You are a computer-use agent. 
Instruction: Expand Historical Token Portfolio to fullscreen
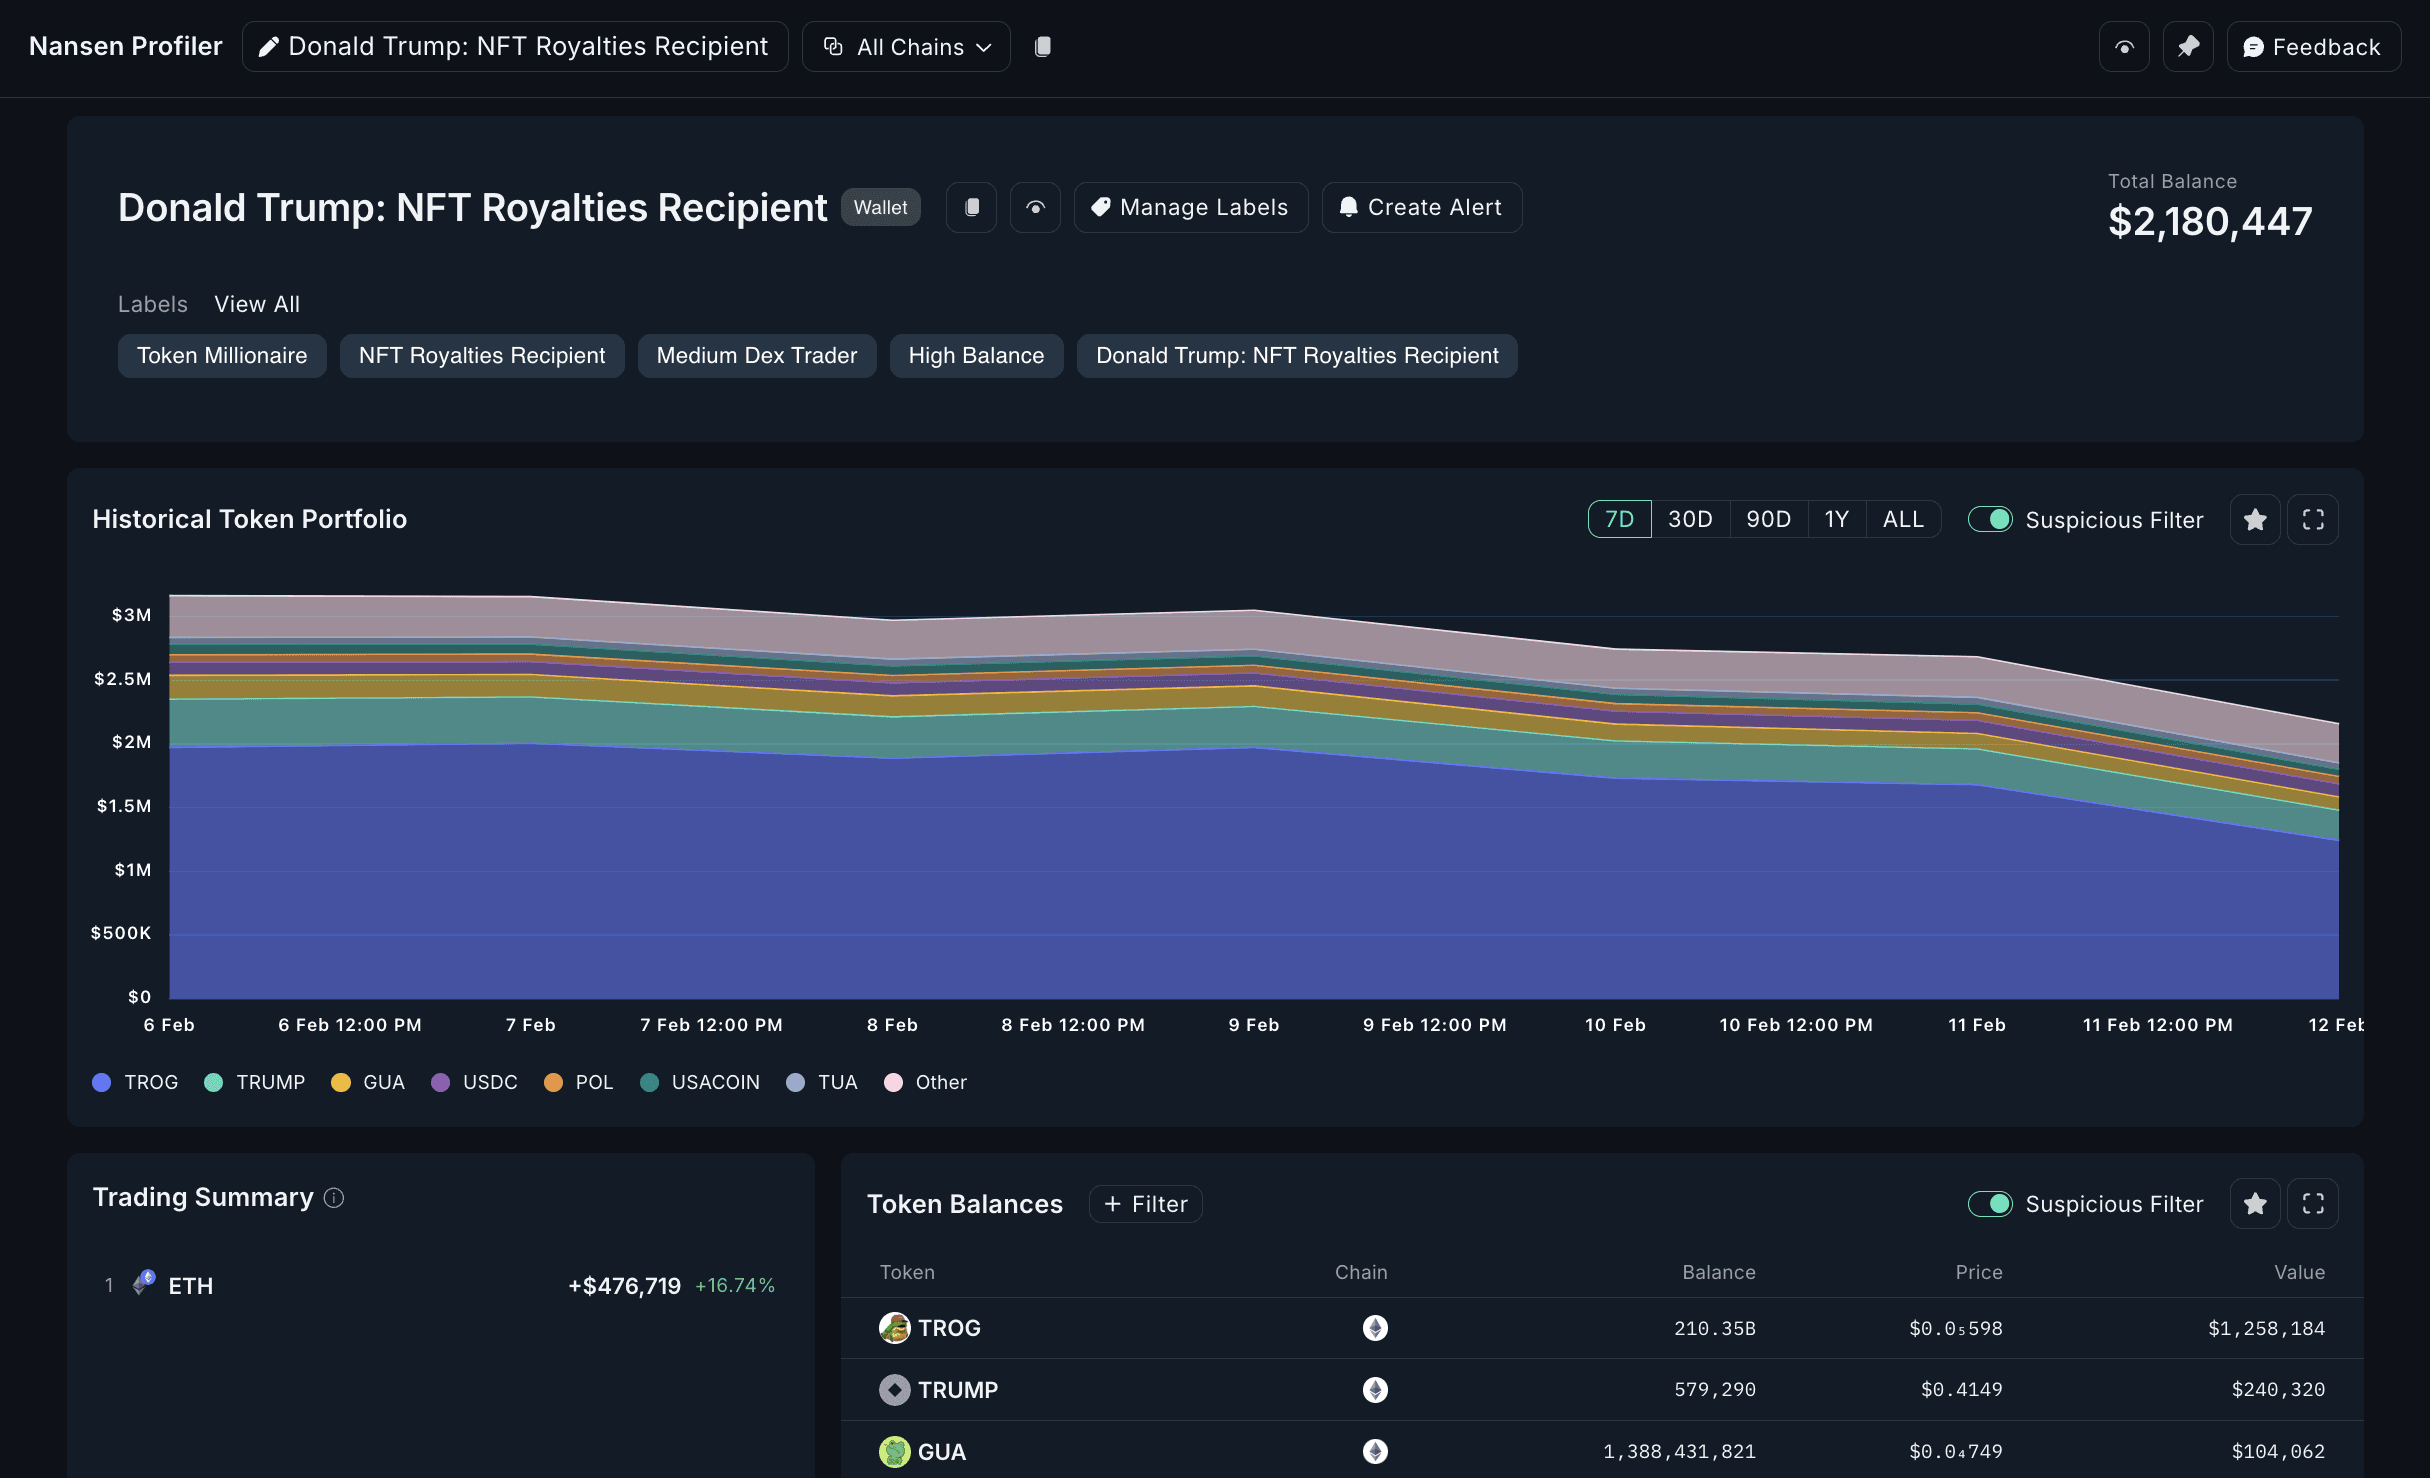(x=2312, y=519)
